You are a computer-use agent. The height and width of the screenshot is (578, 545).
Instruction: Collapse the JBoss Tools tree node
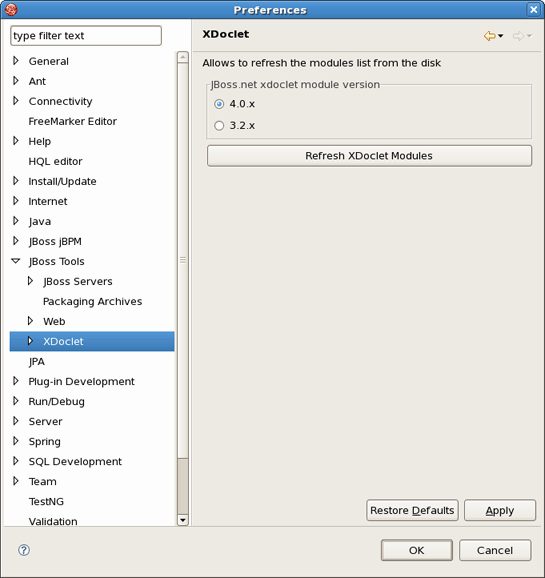(x=15, y=261)
